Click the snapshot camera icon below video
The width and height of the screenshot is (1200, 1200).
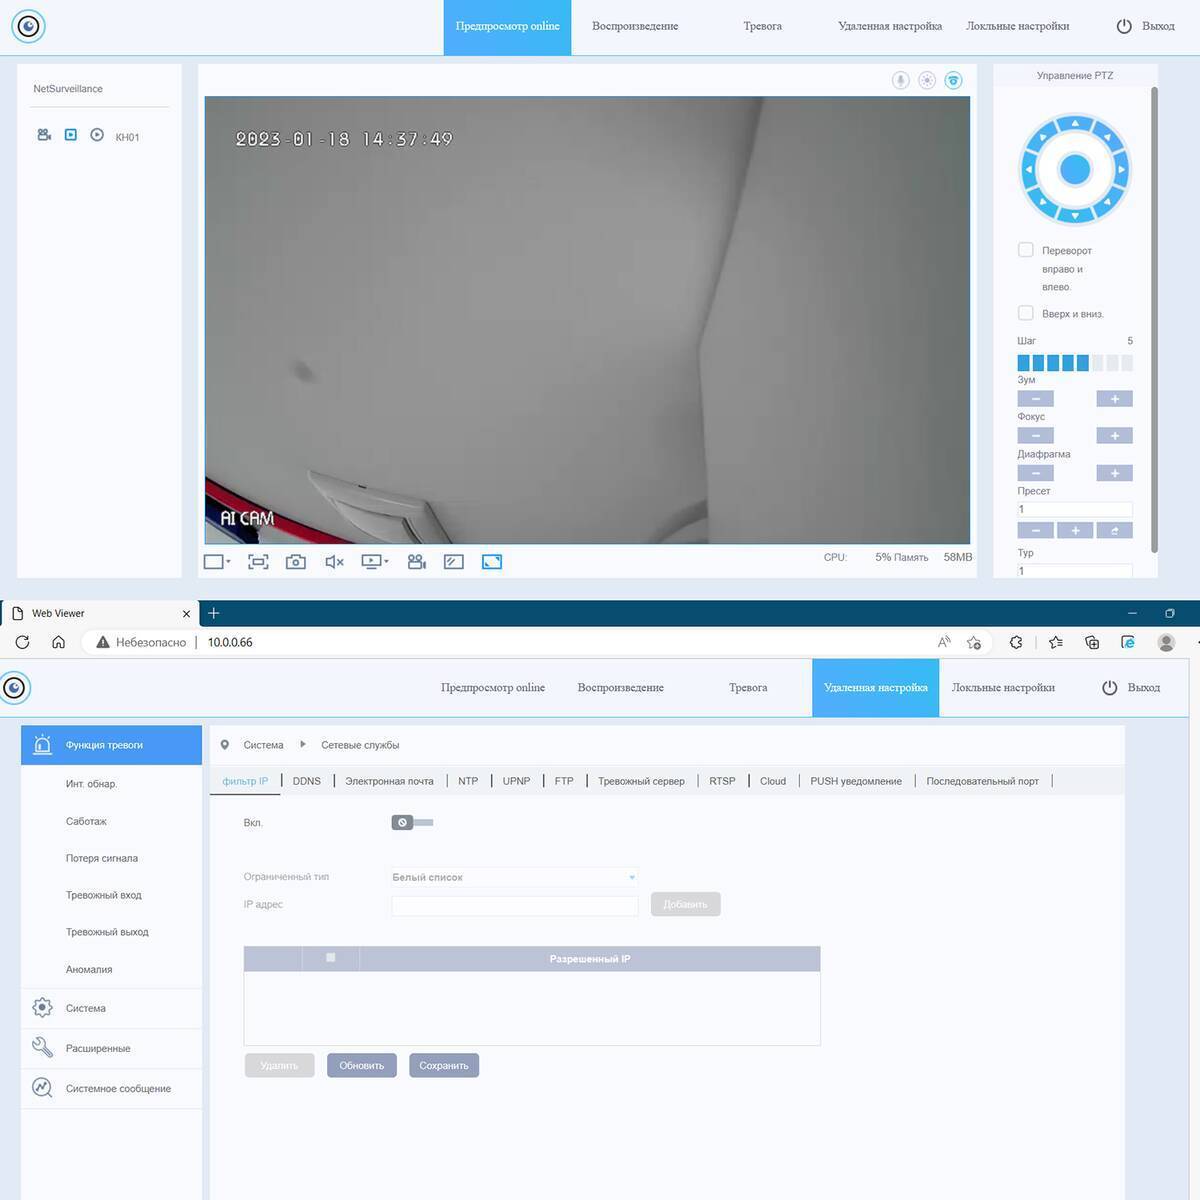(296, 562)
